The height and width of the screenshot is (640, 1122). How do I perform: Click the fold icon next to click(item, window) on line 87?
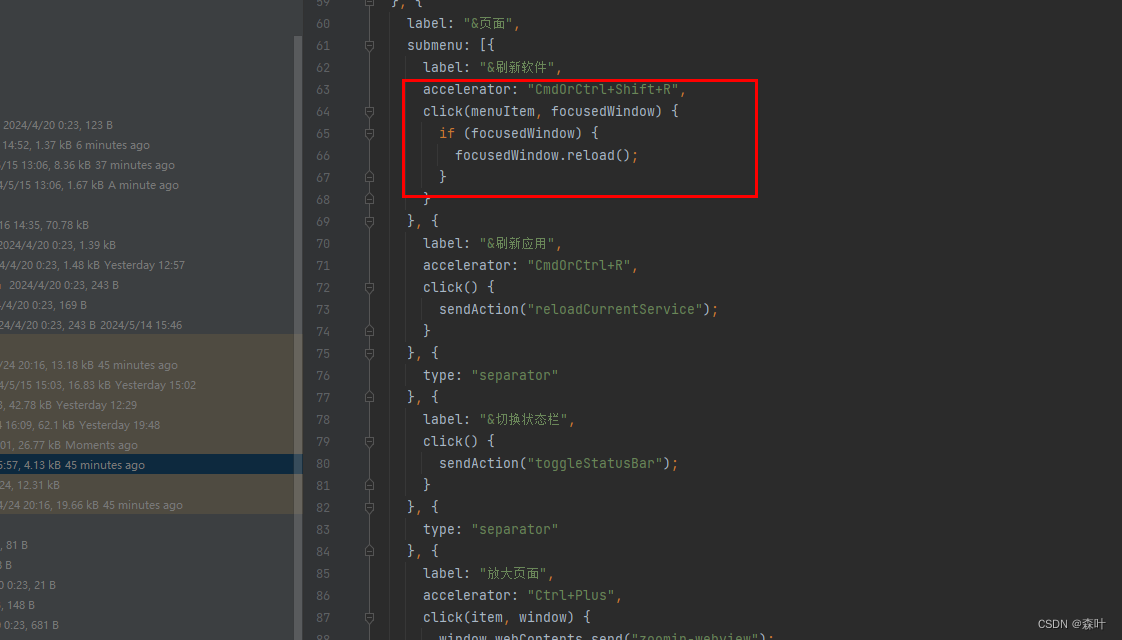[369, 617]
